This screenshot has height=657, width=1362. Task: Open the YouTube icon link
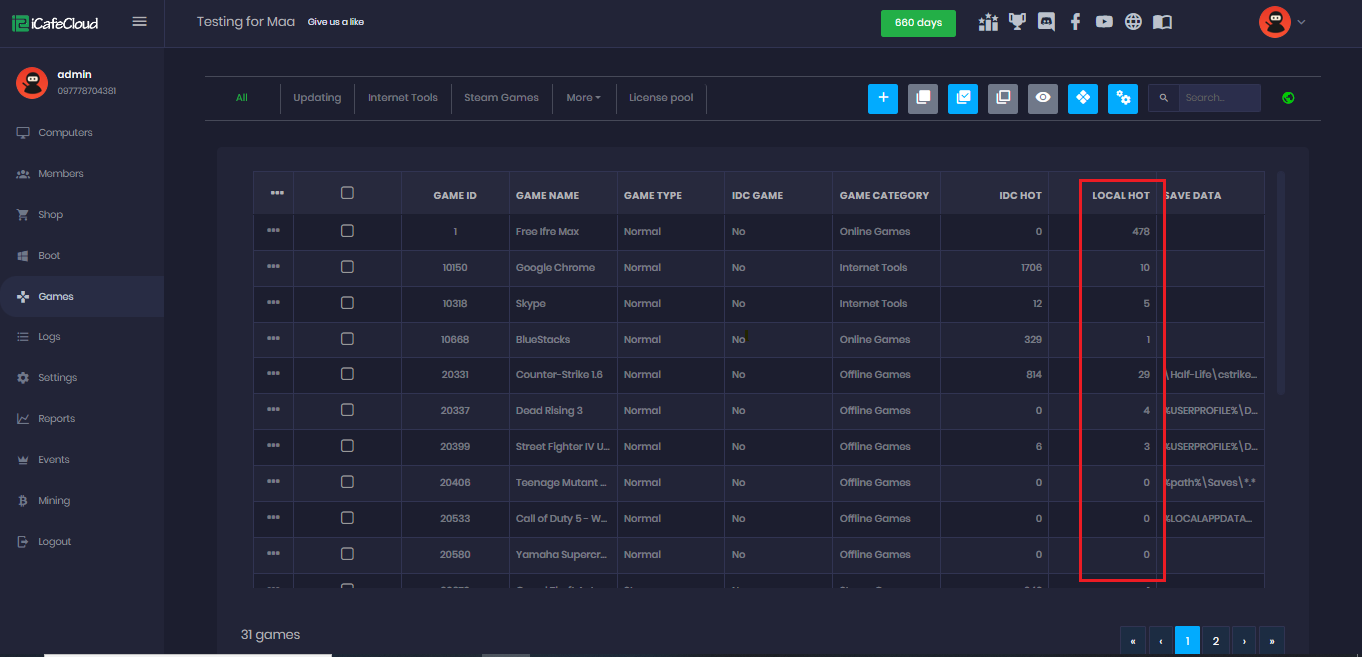1104,22
